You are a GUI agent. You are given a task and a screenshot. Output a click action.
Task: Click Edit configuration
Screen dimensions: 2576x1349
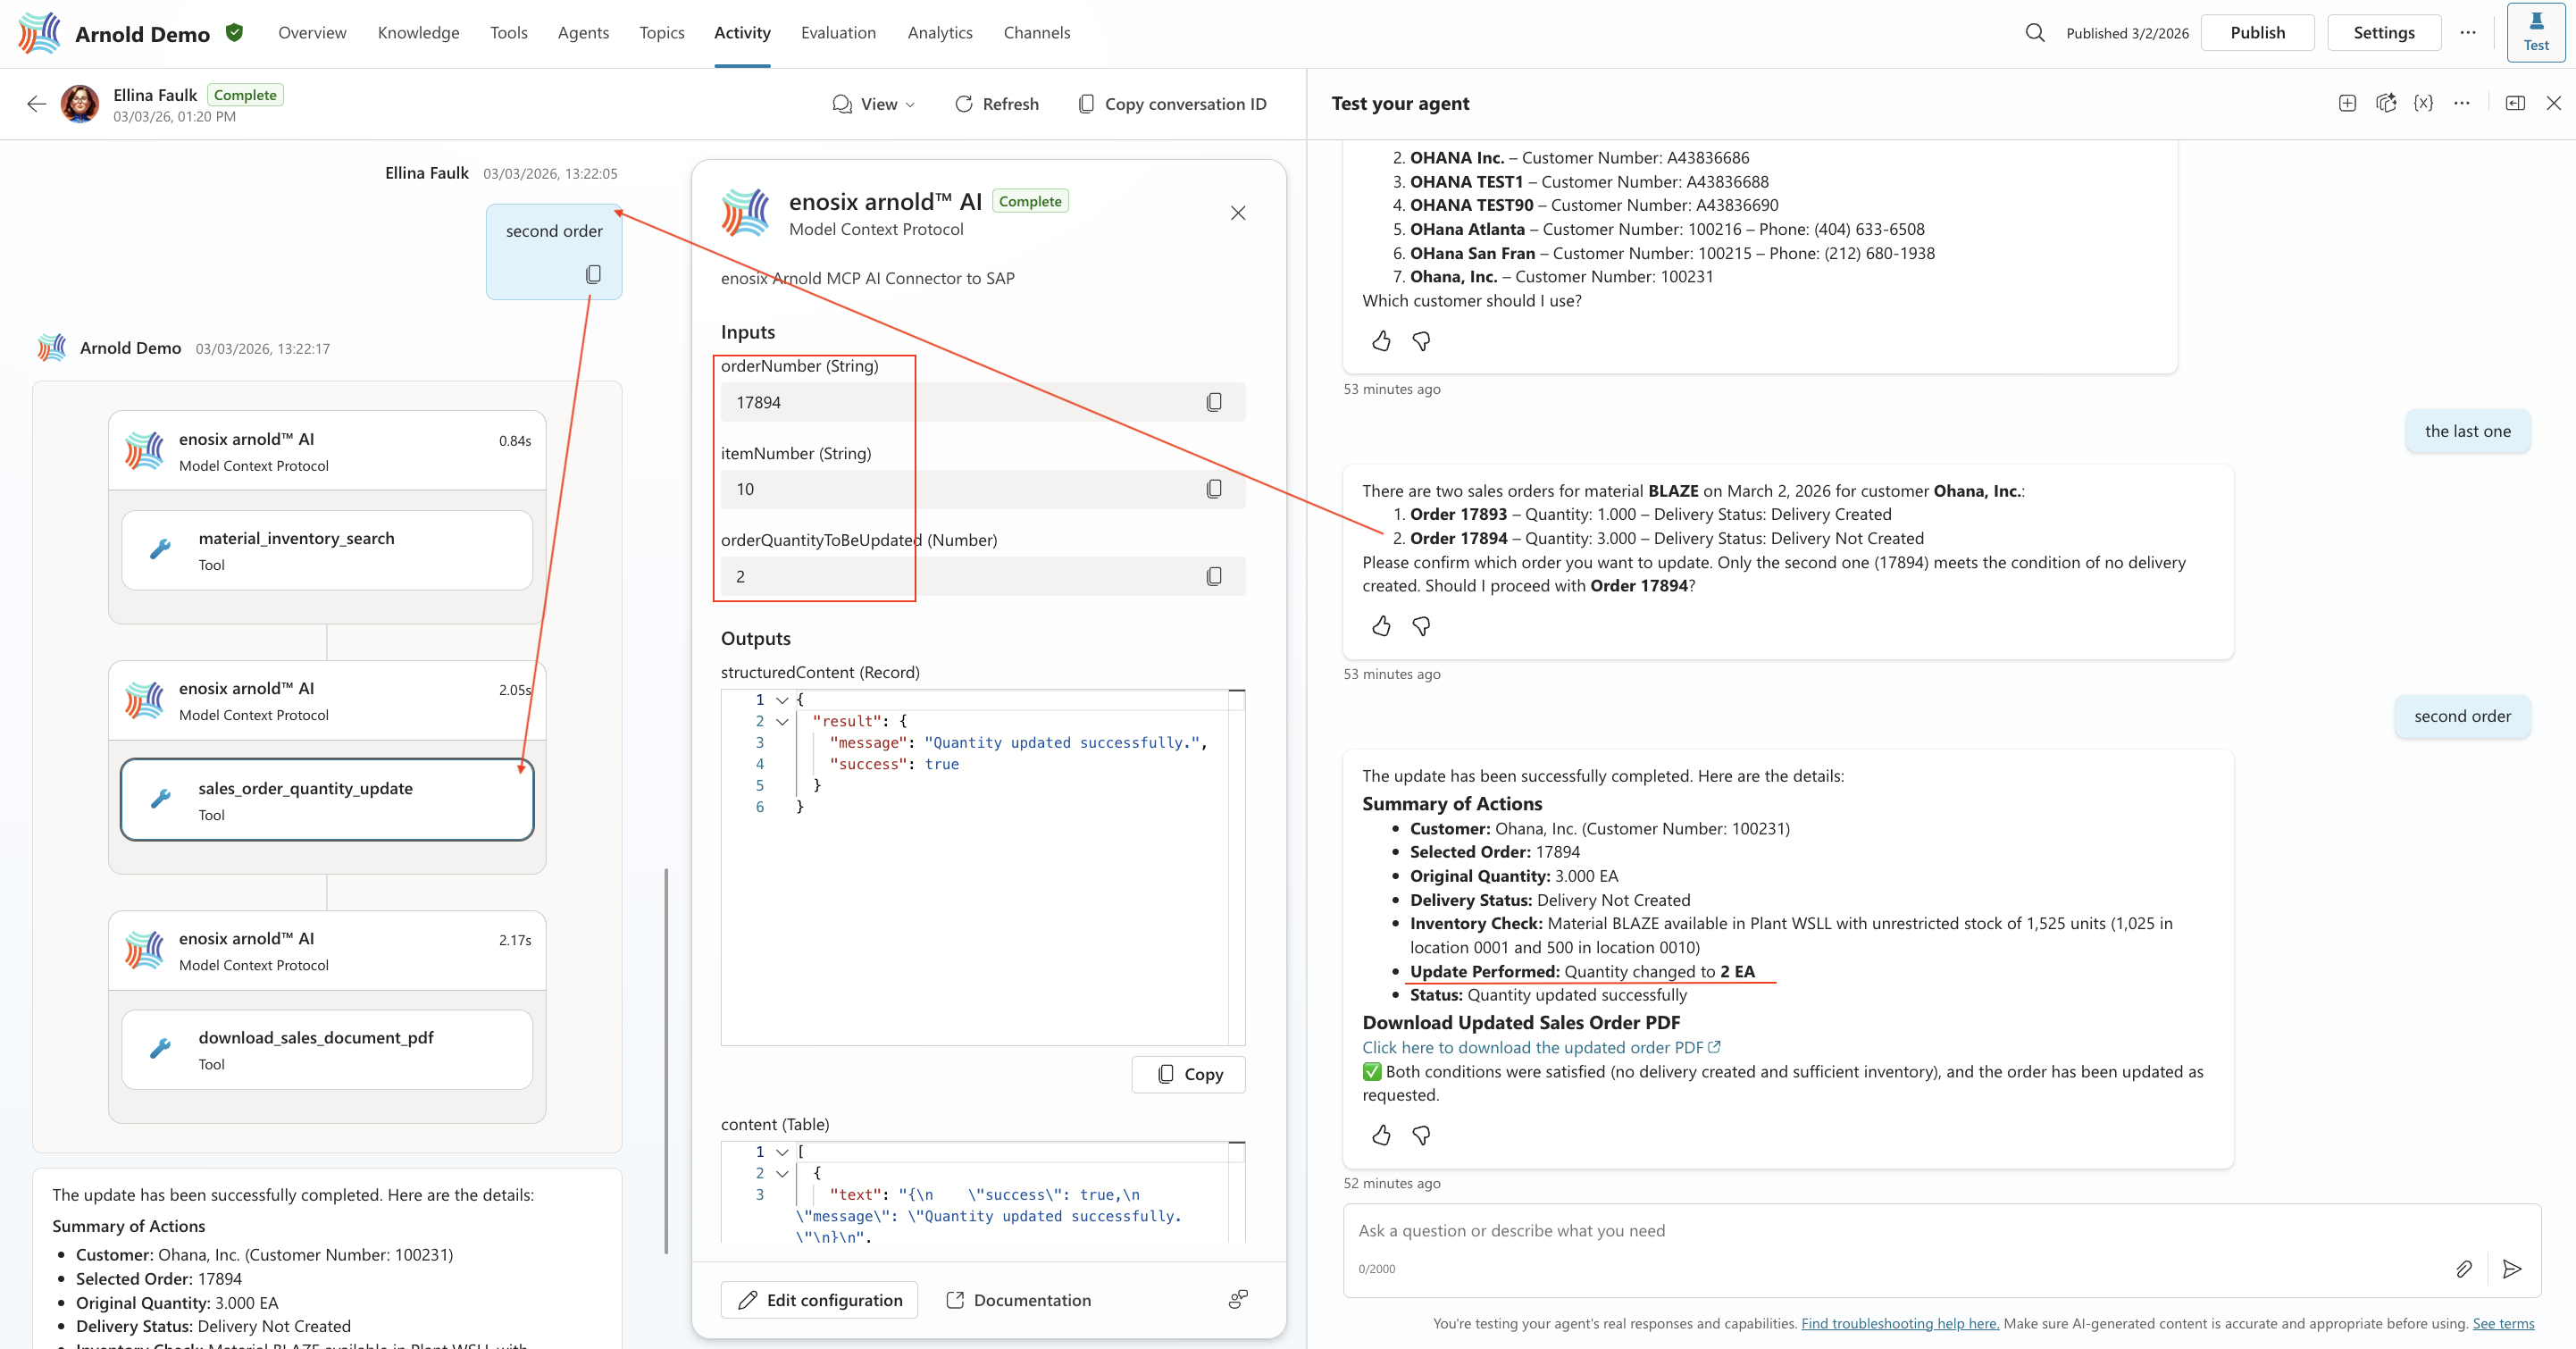(x=819, y=1299)
